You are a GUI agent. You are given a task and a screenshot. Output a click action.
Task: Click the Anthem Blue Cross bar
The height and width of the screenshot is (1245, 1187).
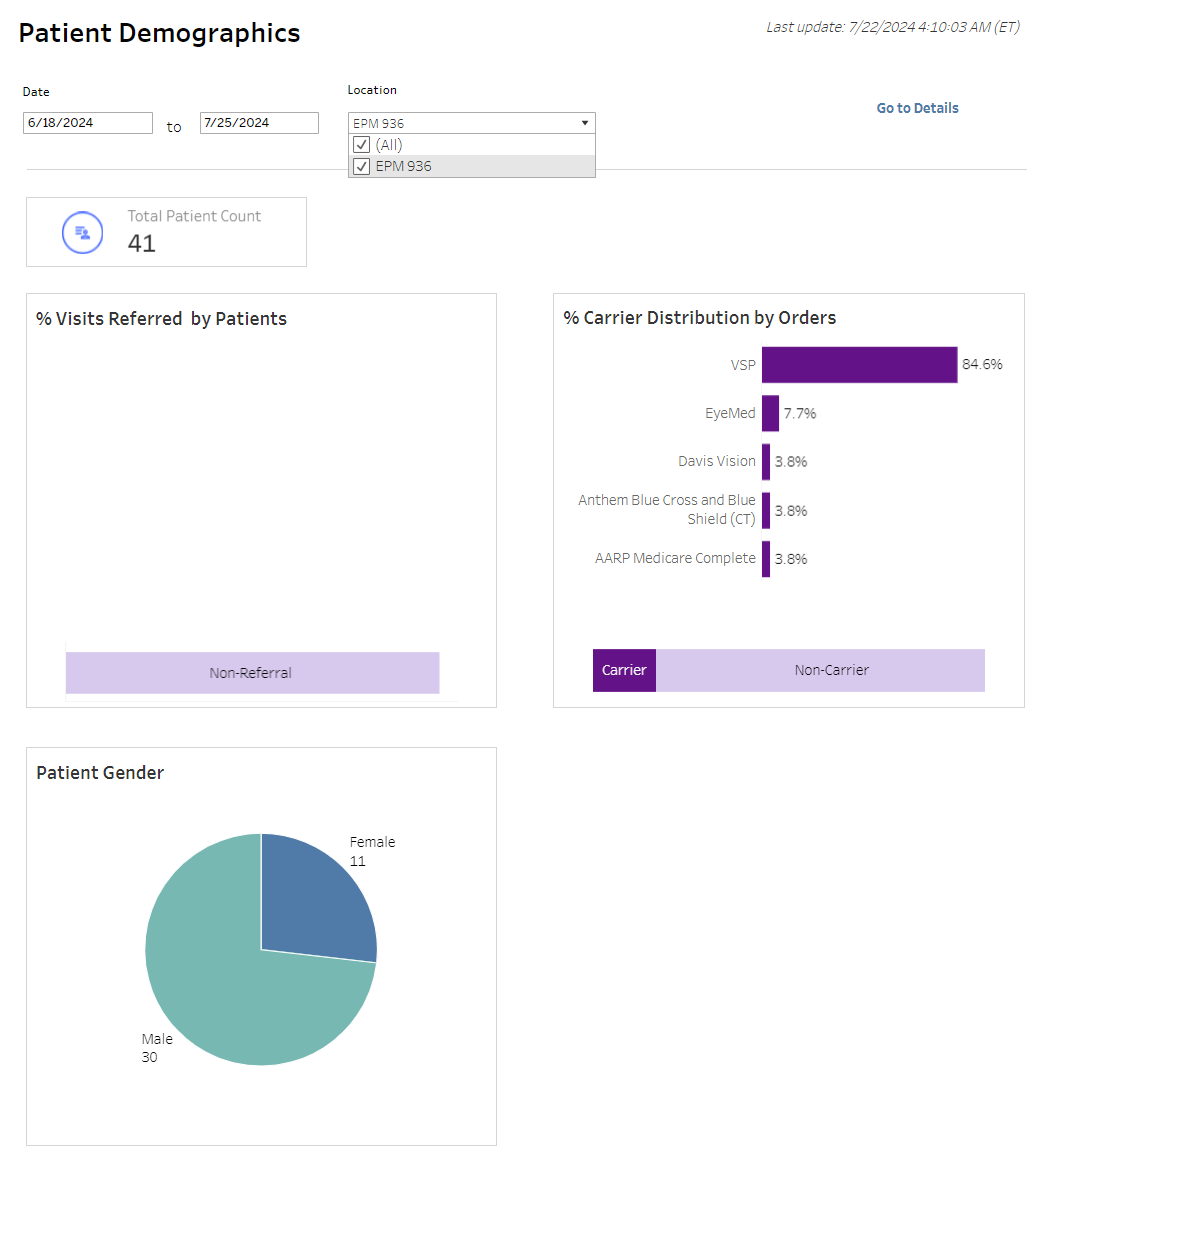click(766, 510)
